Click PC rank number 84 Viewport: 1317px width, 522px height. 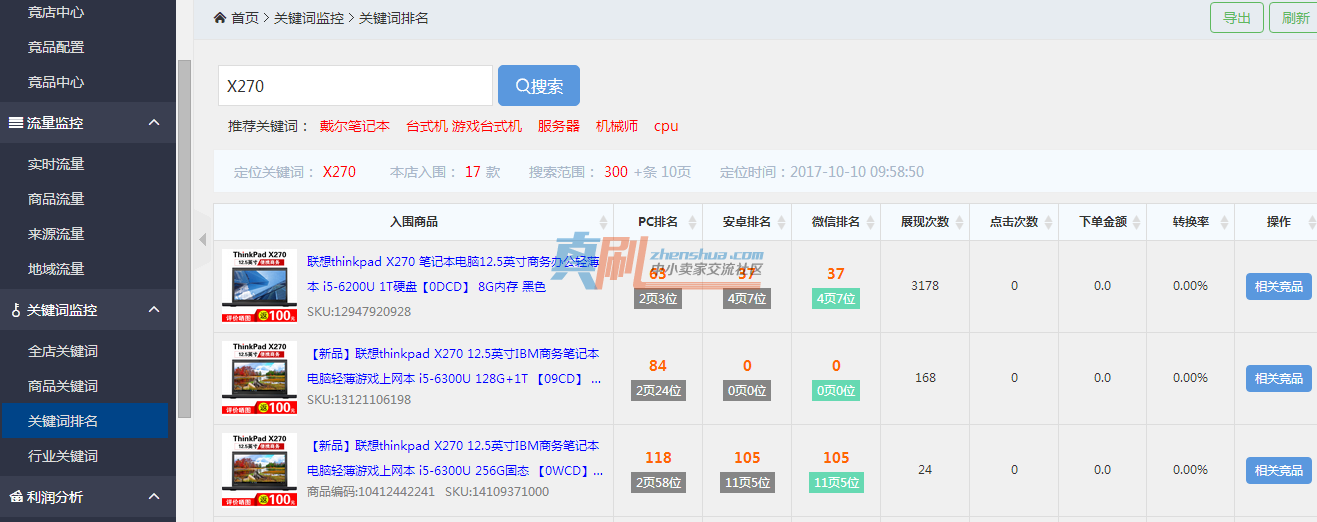tap(658, 366)
